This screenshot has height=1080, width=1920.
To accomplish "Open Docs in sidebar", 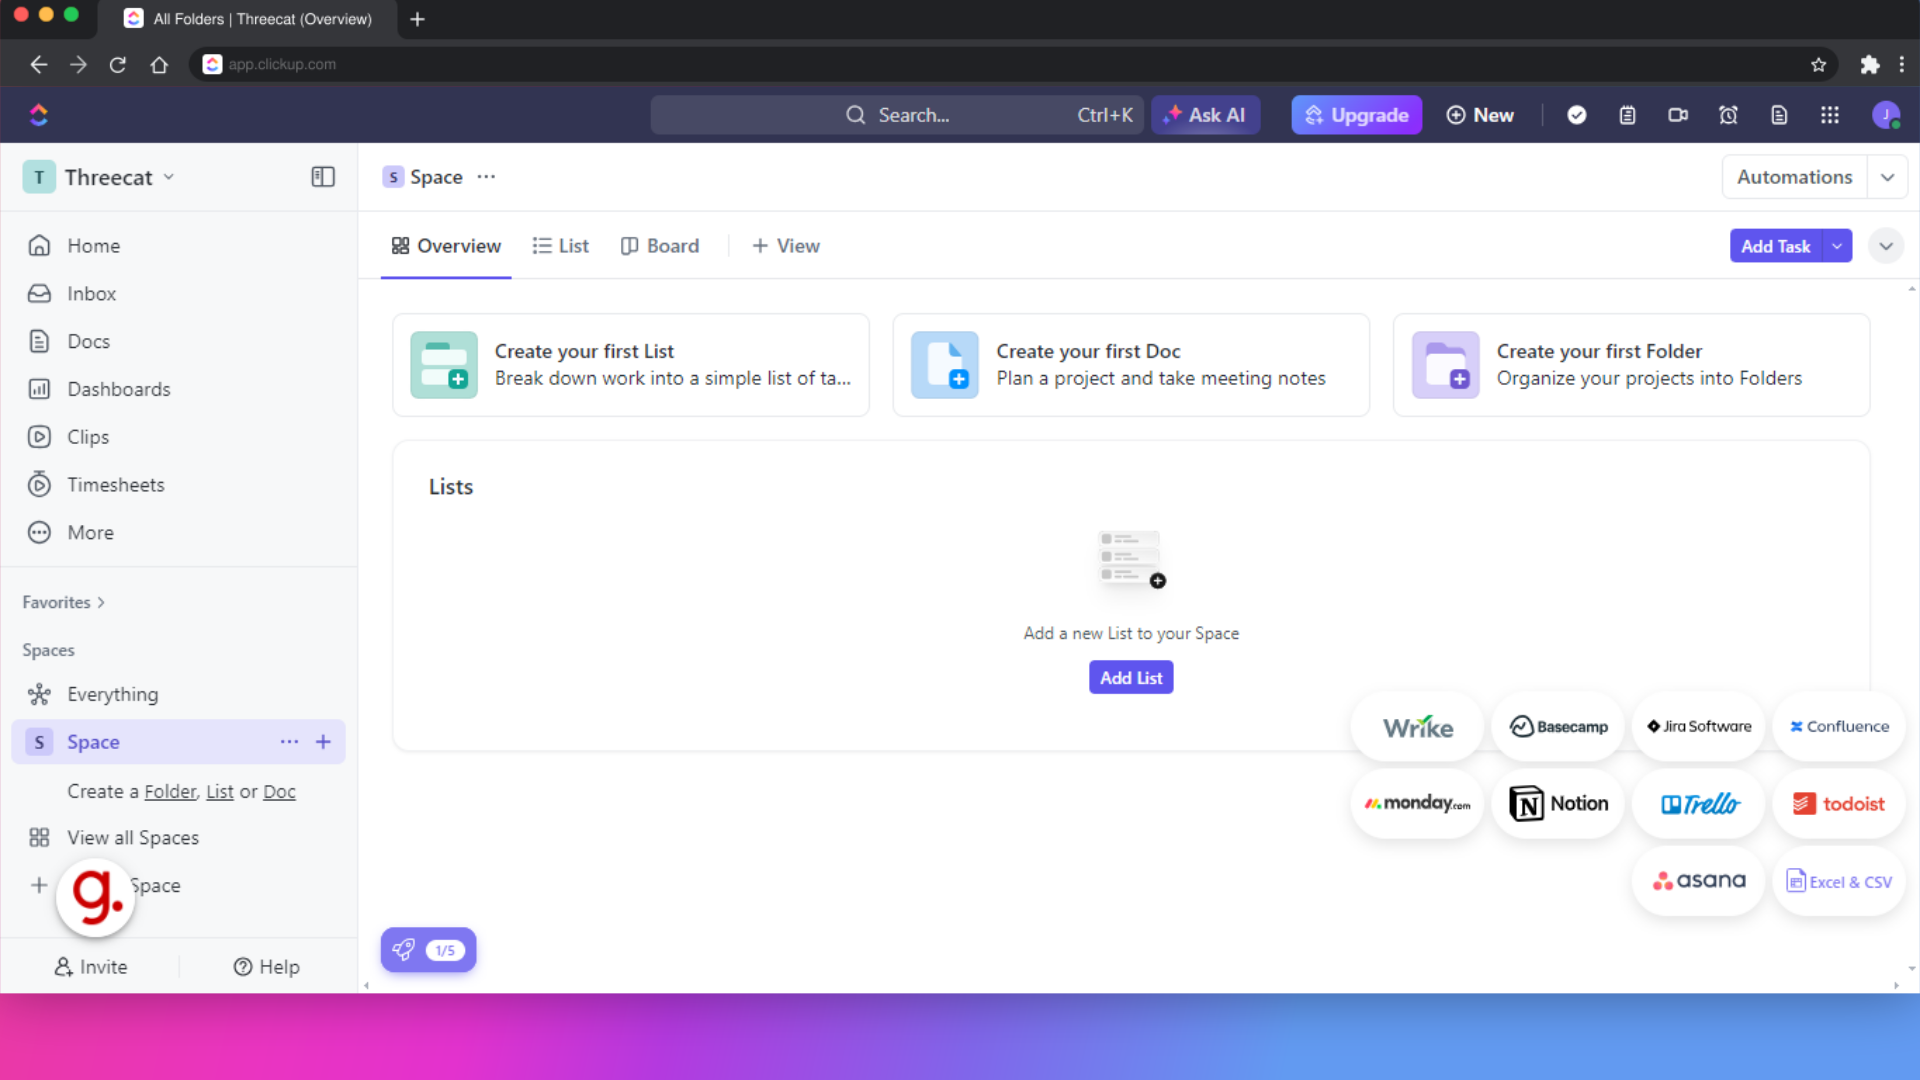I will [180, 342].
